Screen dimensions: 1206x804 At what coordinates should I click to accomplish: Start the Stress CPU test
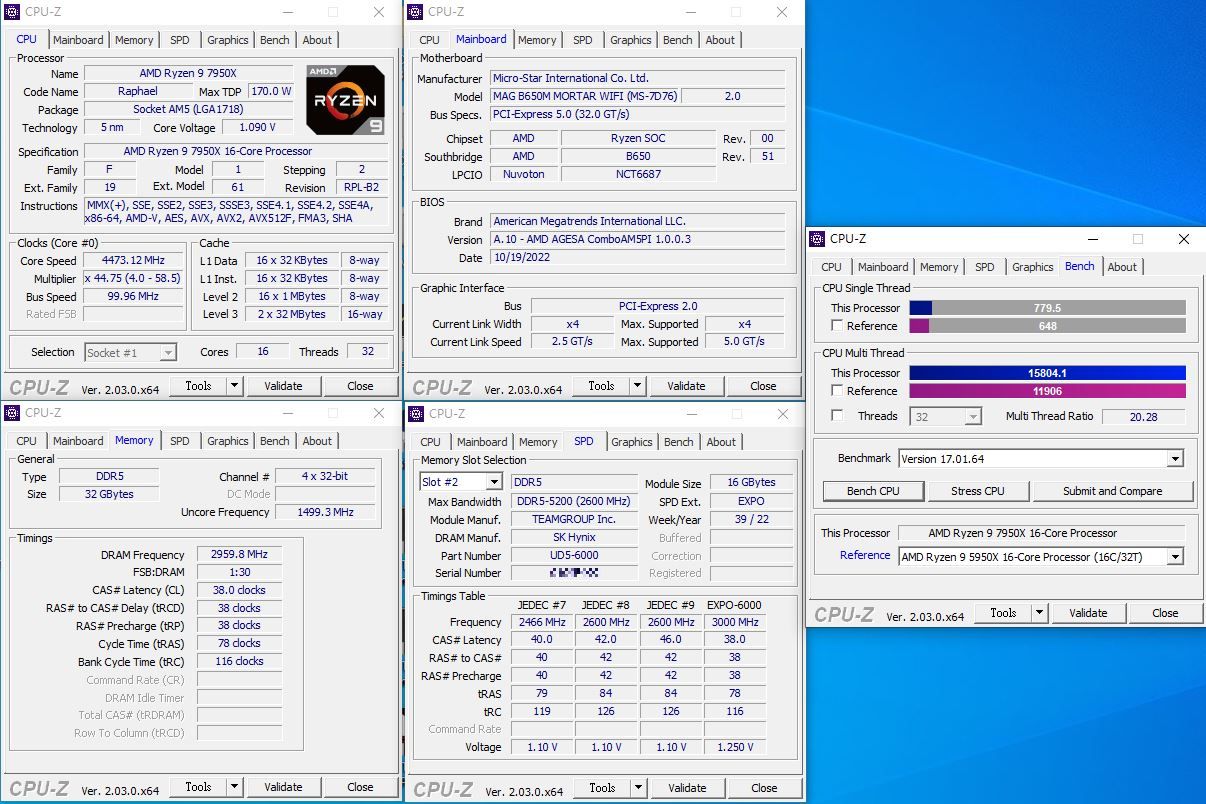pyautogui.click(x=978, y=491)
